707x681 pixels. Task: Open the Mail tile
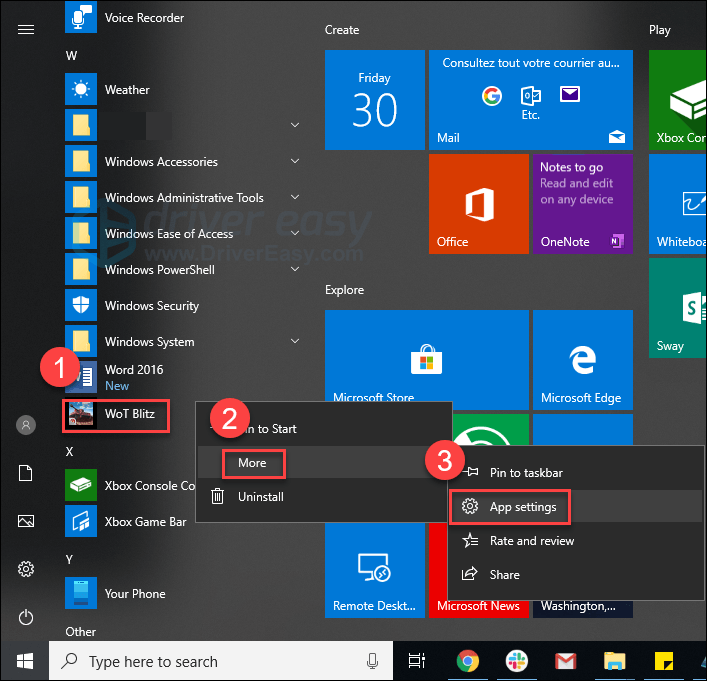[531, 100]
